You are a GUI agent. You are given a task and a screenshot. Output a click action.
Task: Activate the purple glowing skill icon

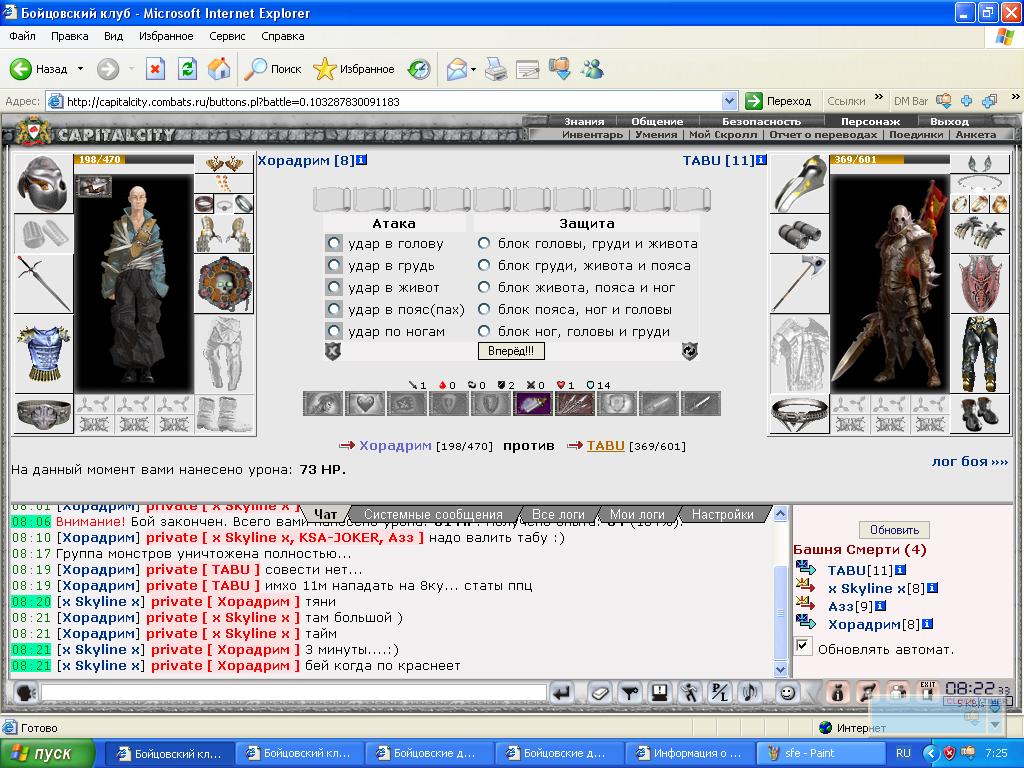click(x=533, y=404)
